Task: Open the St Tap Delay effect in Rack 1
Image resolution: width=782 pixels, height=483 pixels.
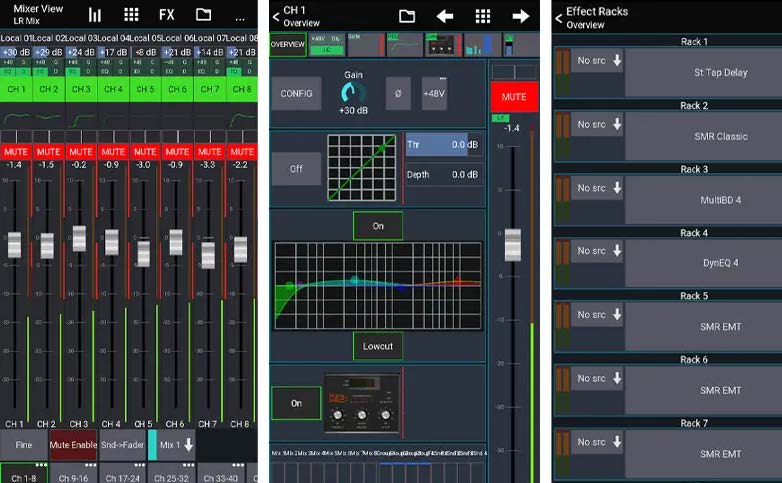Action: pos(703,73)
